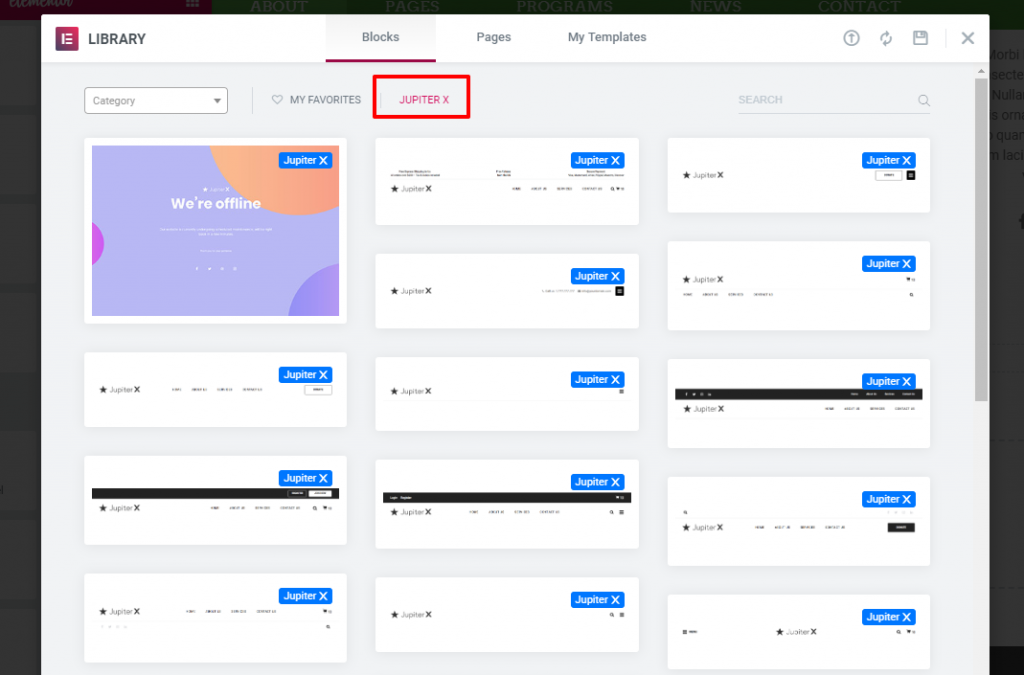Open the Elementor panel grid menu icon
The width and height of the screenshot is (1024, 675).
[193, 6]
